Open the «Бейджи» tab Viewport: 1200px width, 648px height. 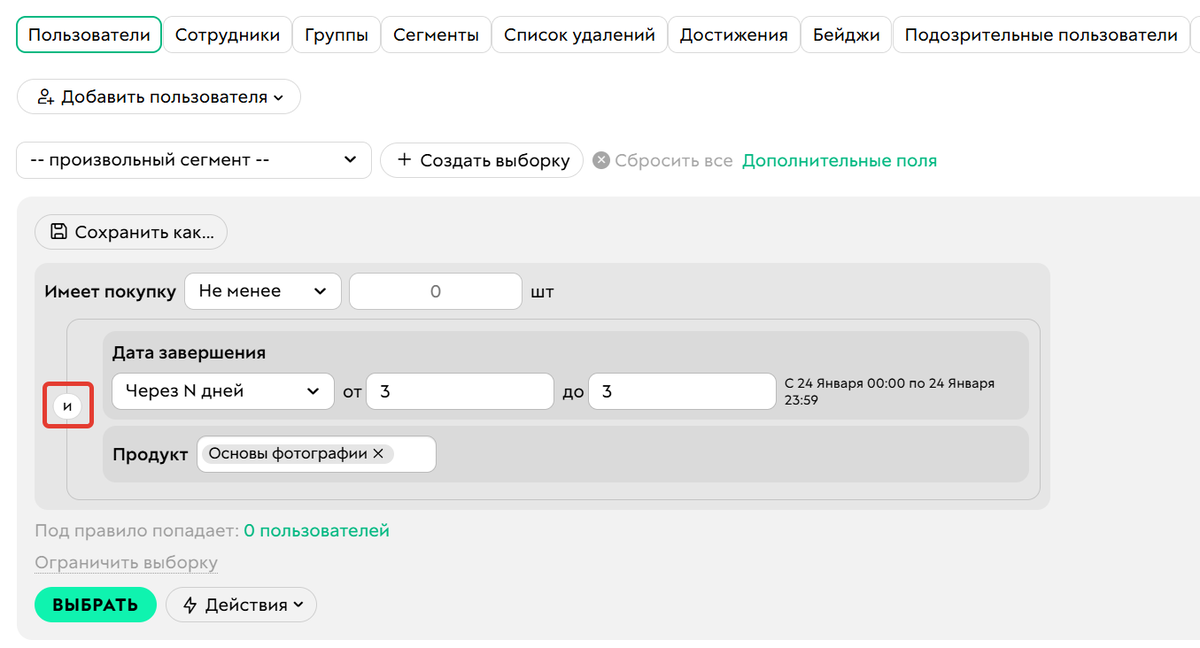tap(846, 33)
